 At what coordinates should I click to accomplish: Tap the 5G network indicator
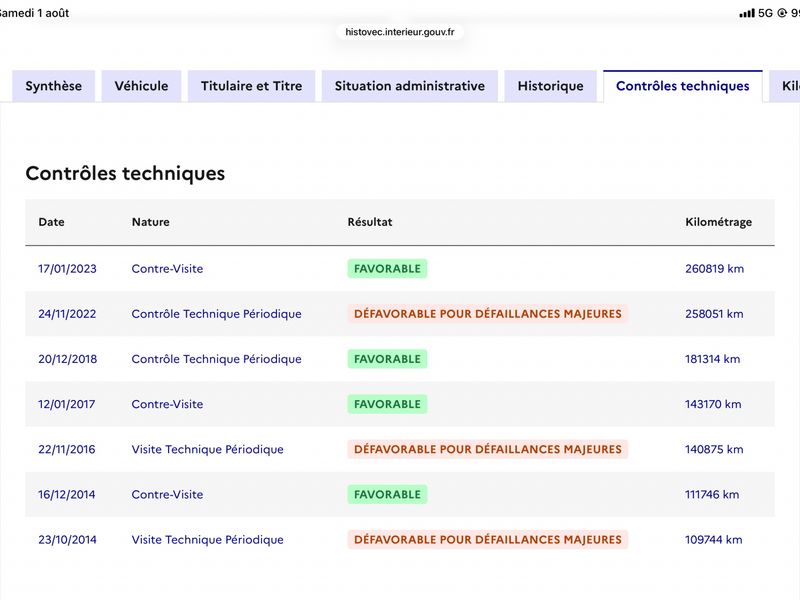click(765, 13)
